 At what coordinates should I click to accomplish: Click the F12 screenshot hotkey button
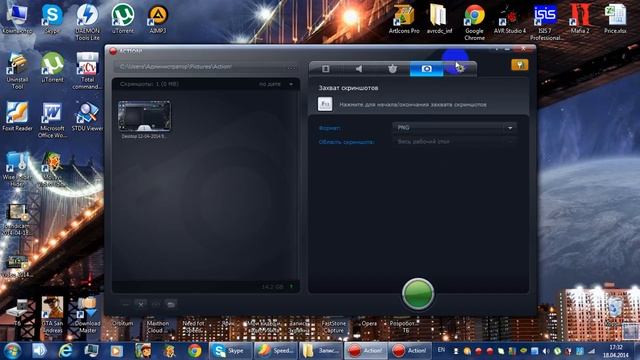(325, 104)
